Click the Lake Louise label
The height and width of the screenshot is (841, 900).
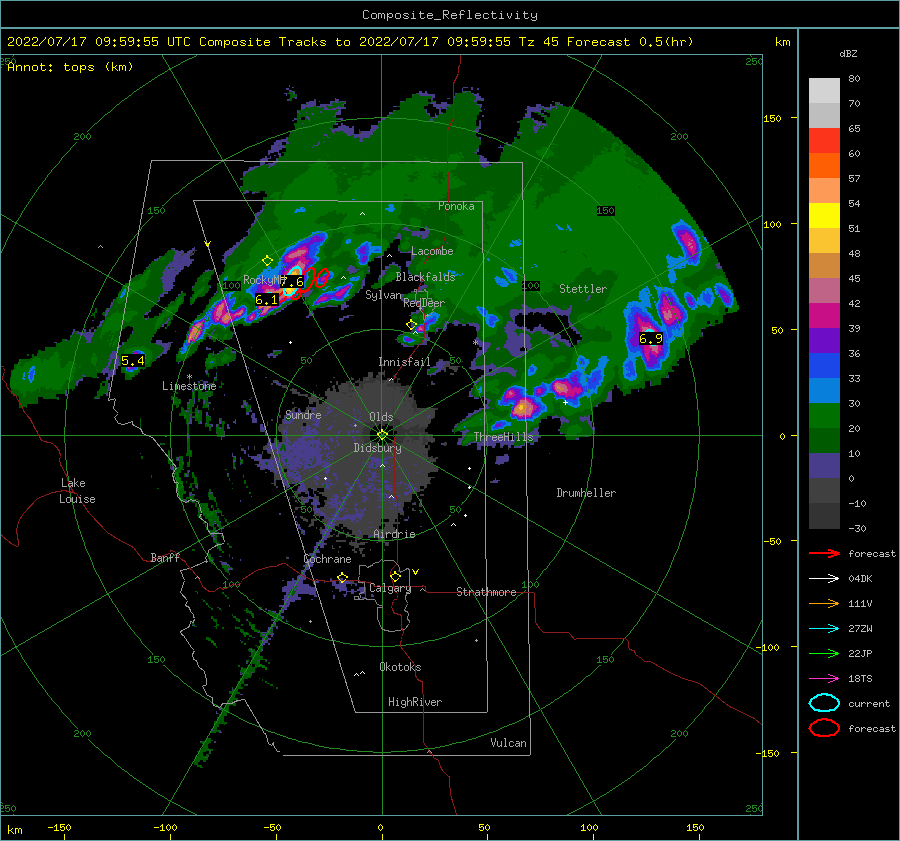77,491
